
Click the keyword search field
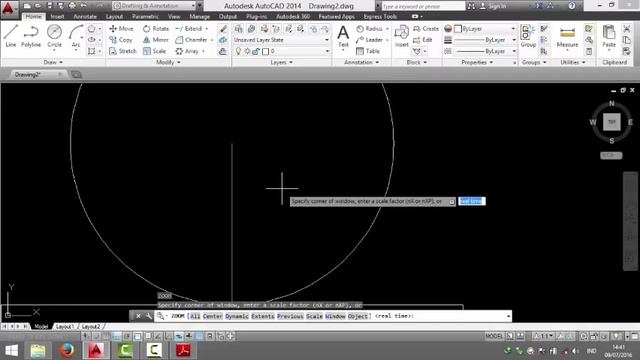423,6
